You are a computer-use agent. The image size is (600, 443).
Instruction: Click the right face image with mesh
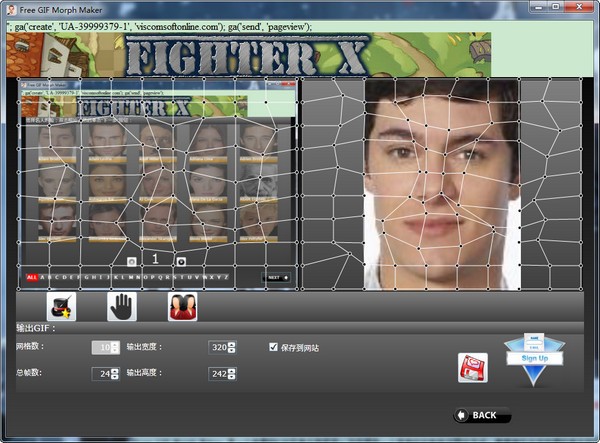pyautogui.click(x=442, y=184)
